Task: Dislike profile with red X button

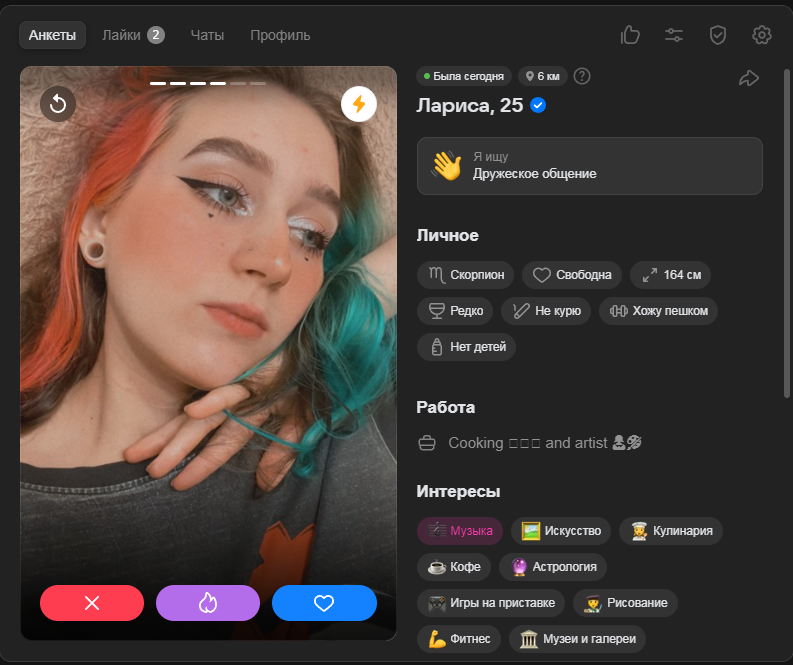Action: tap(92, 603)
